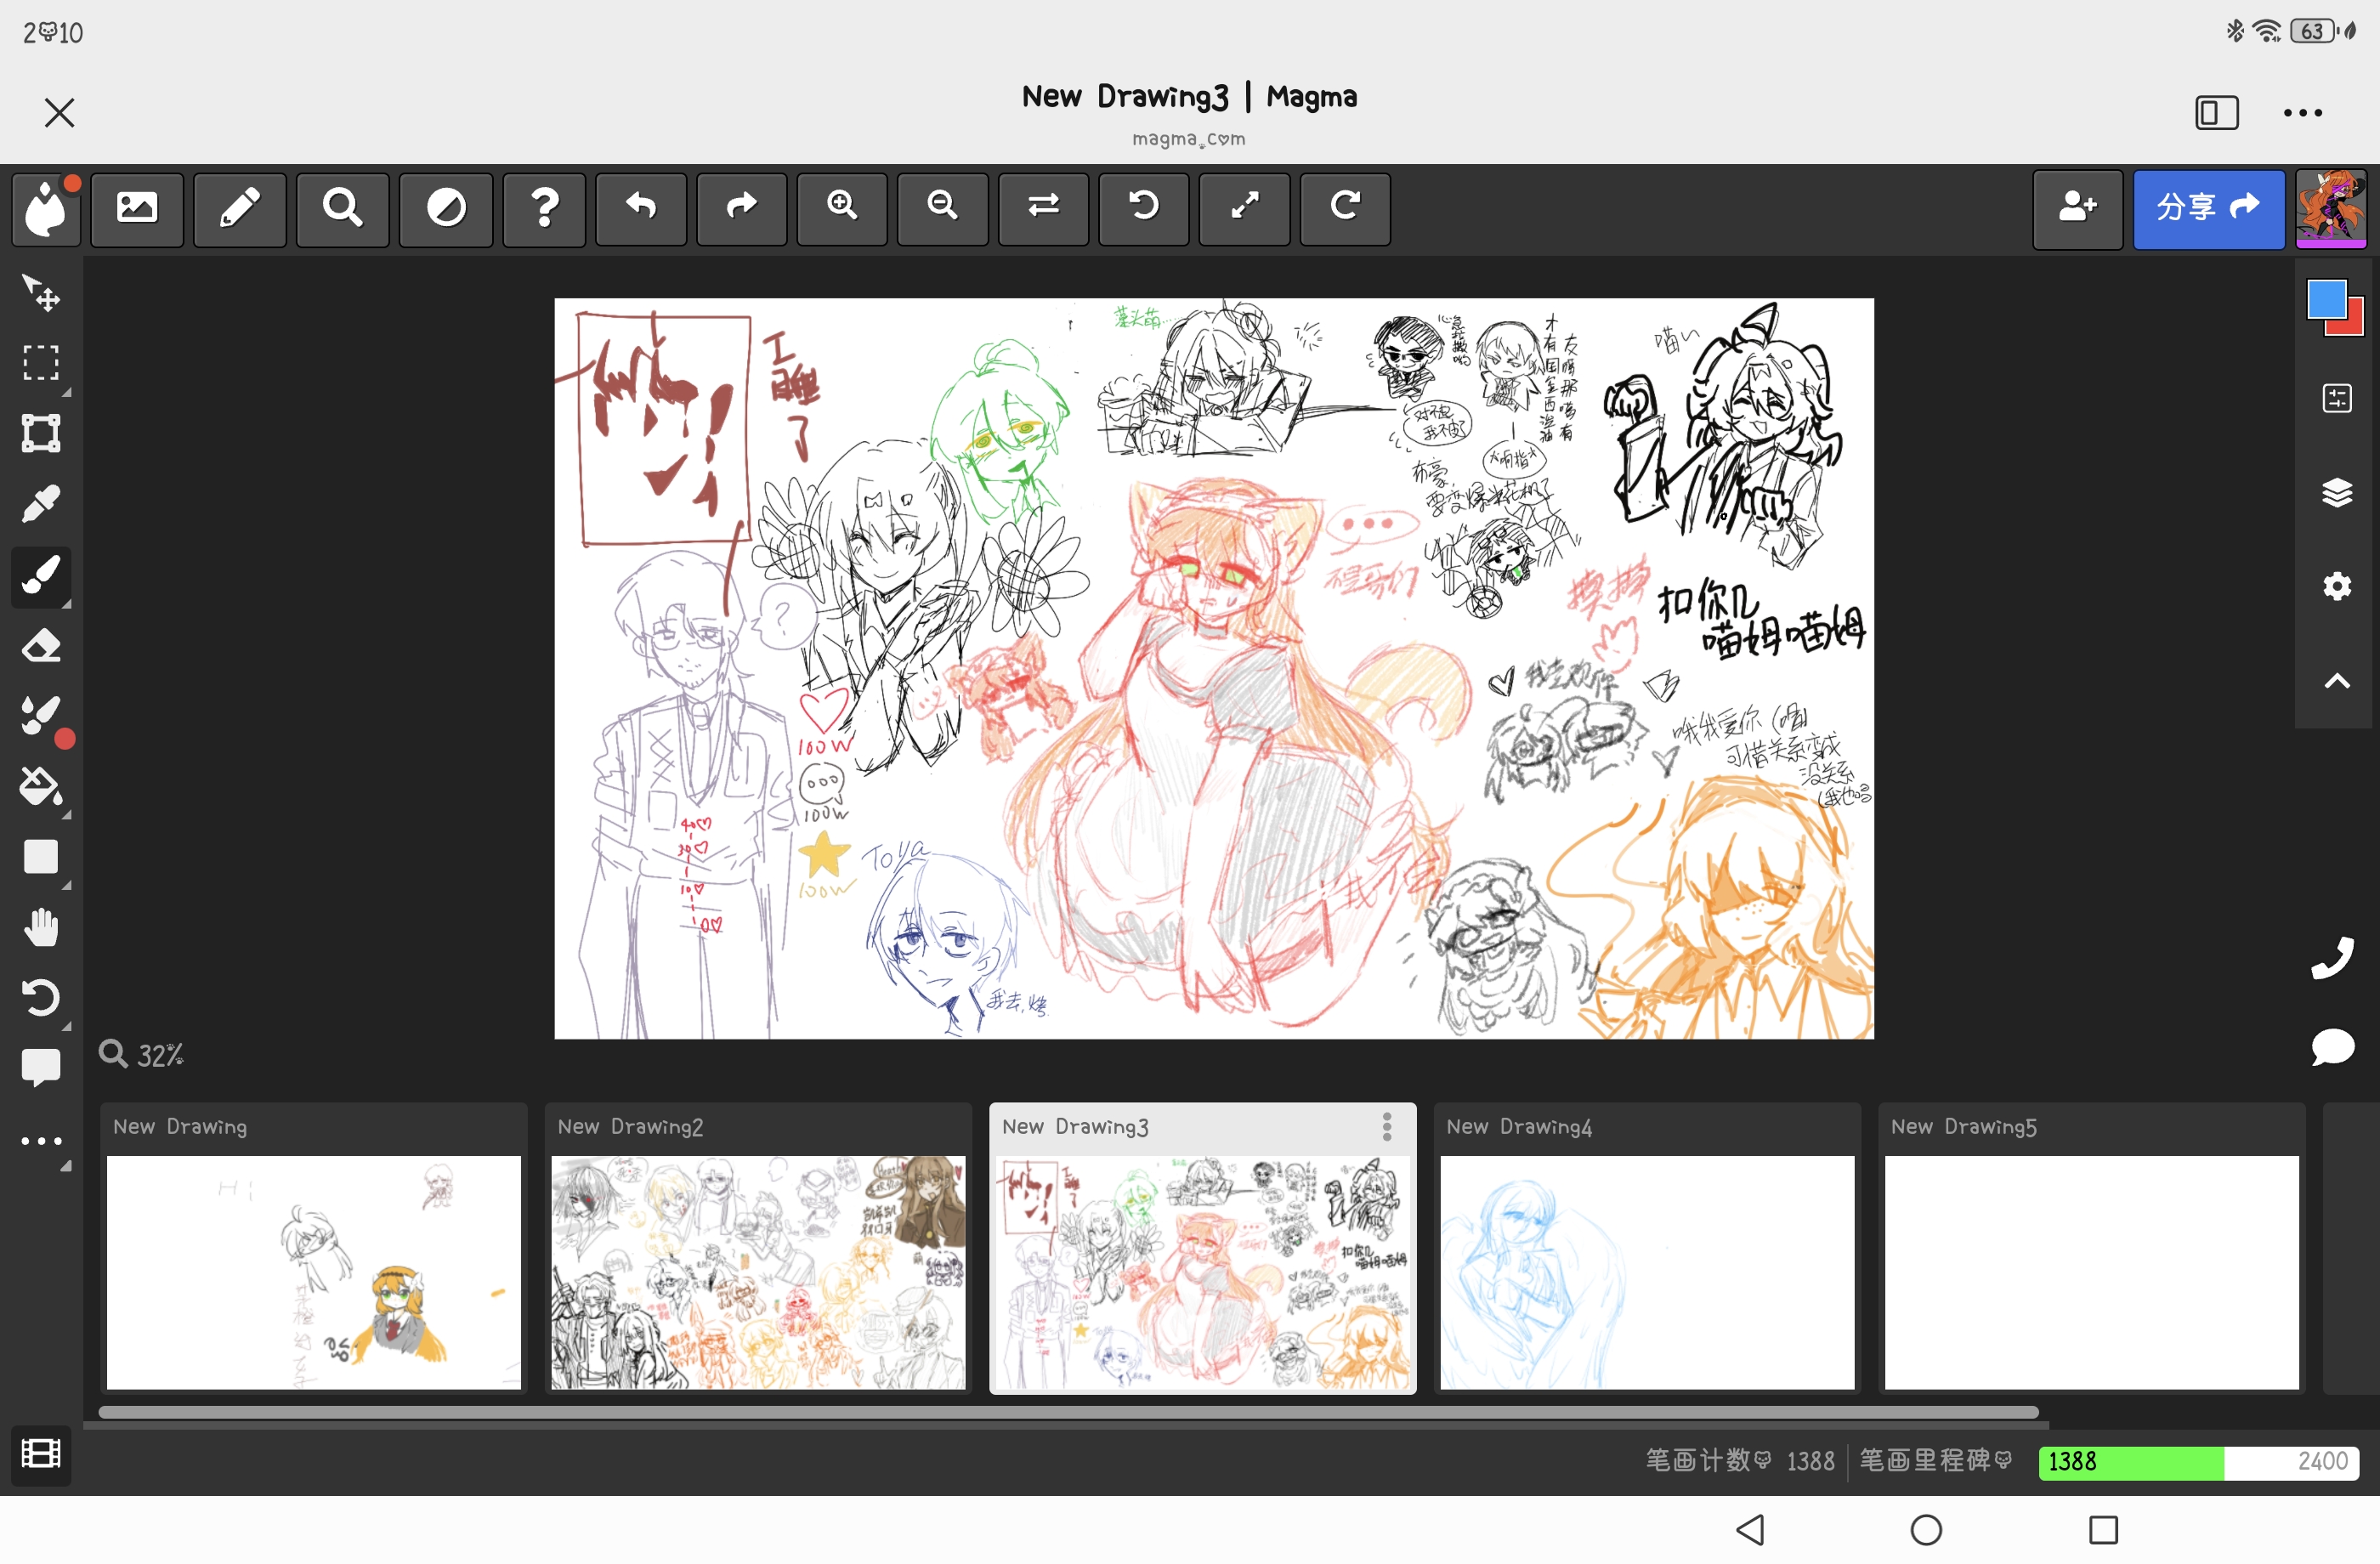Select the Hand pan tool
This screenshot has height=1564, width=2380.
tap(40, 928)
